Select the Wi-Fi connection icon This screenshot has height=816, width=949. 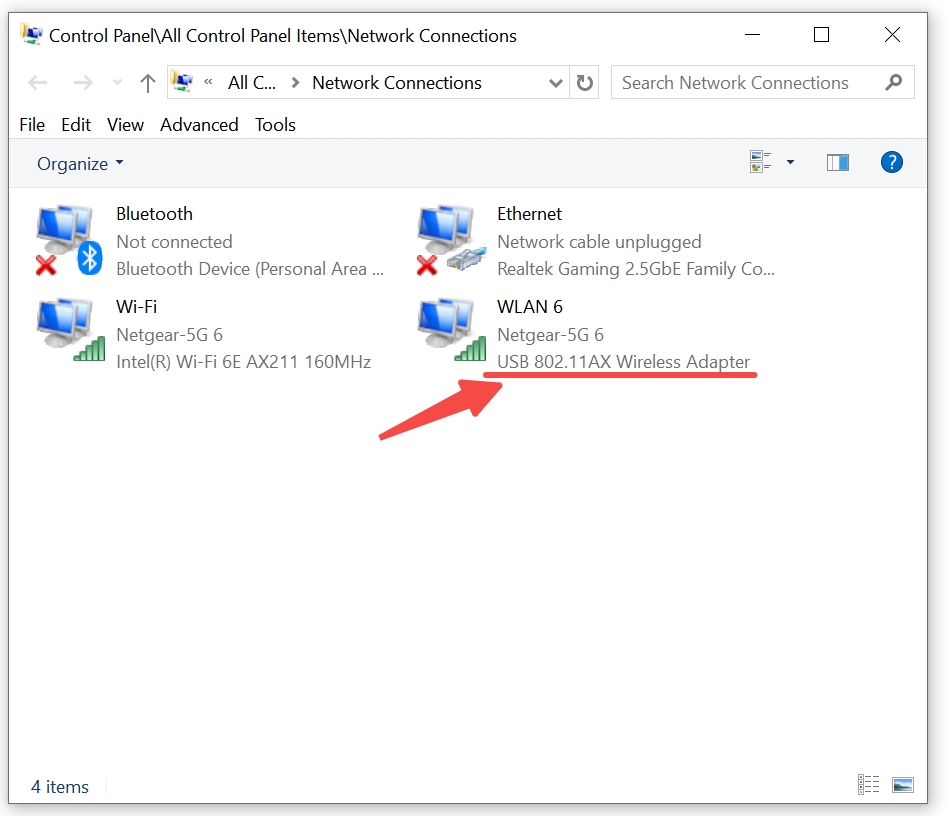[70, 330]
